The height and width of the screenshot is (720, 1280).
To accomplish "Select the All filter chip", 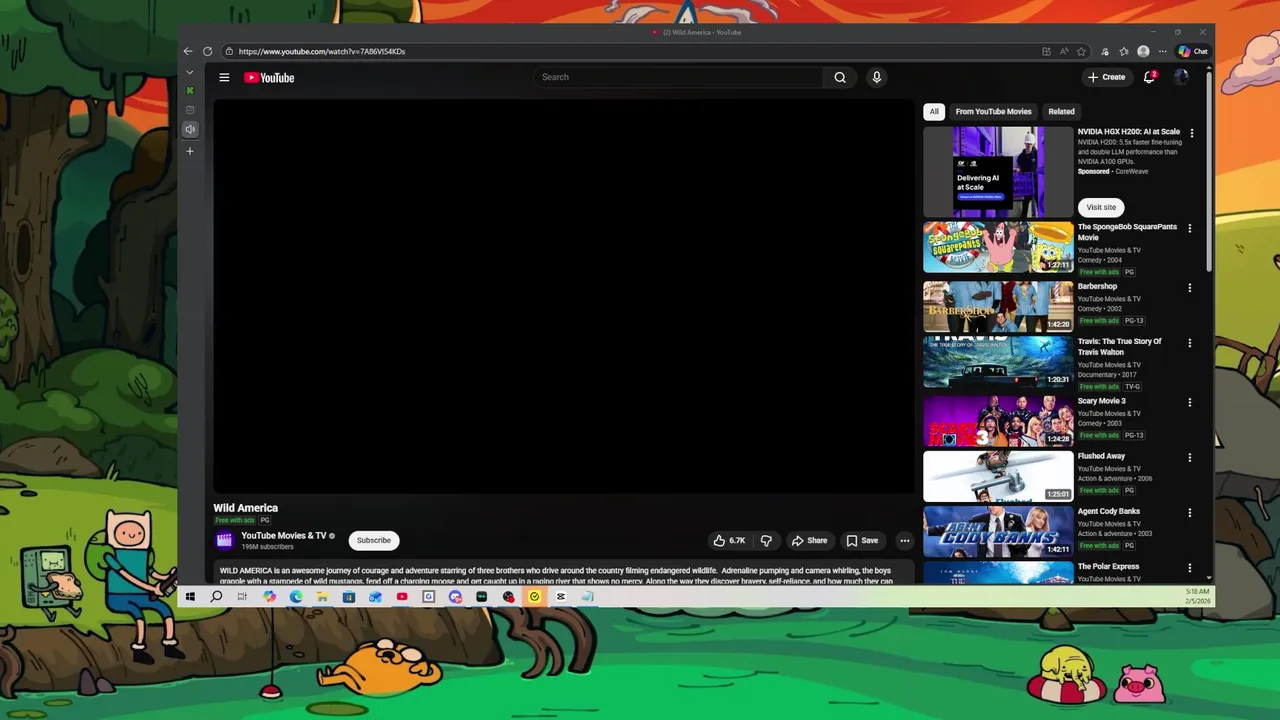I will click(934, 111).
